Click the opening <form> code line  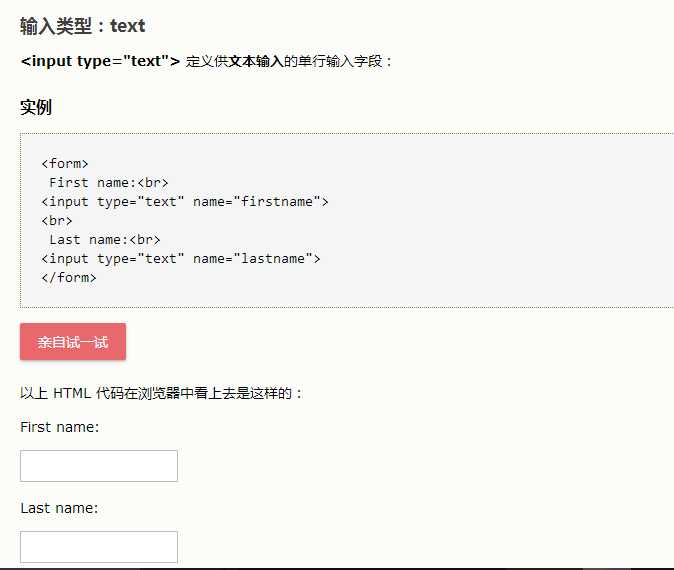click(x=65, y=163)
